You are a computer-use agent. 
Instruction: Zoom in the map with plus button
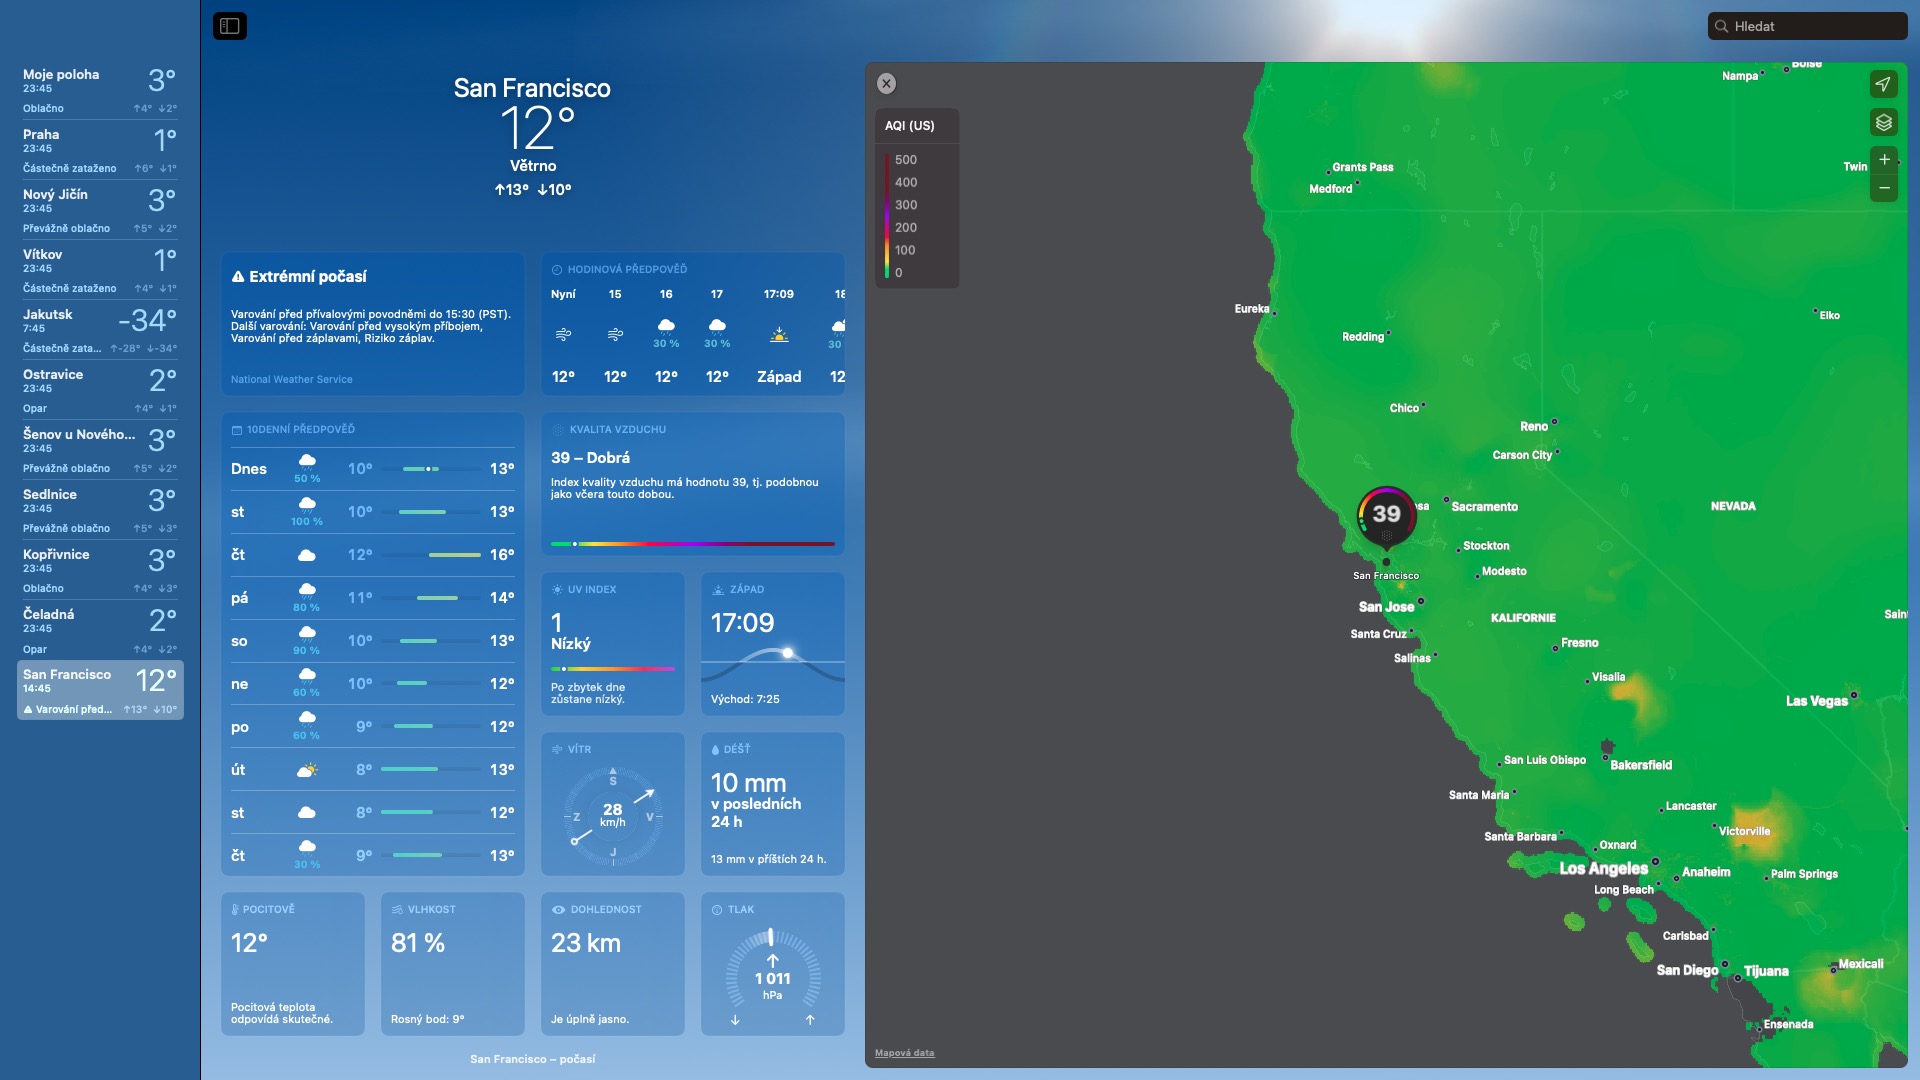pyautogui.click(x=1883, y=159)
